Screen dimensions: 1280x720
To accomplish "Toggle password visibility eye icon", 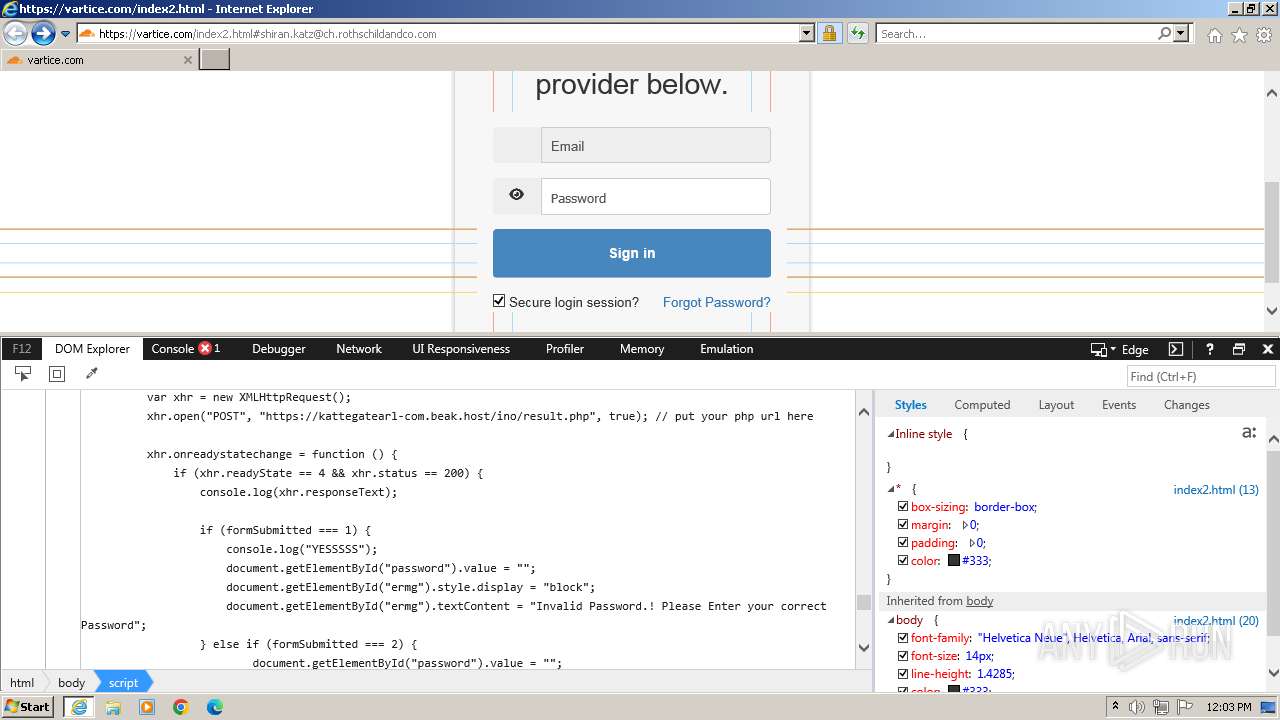I will coord(516,195).
